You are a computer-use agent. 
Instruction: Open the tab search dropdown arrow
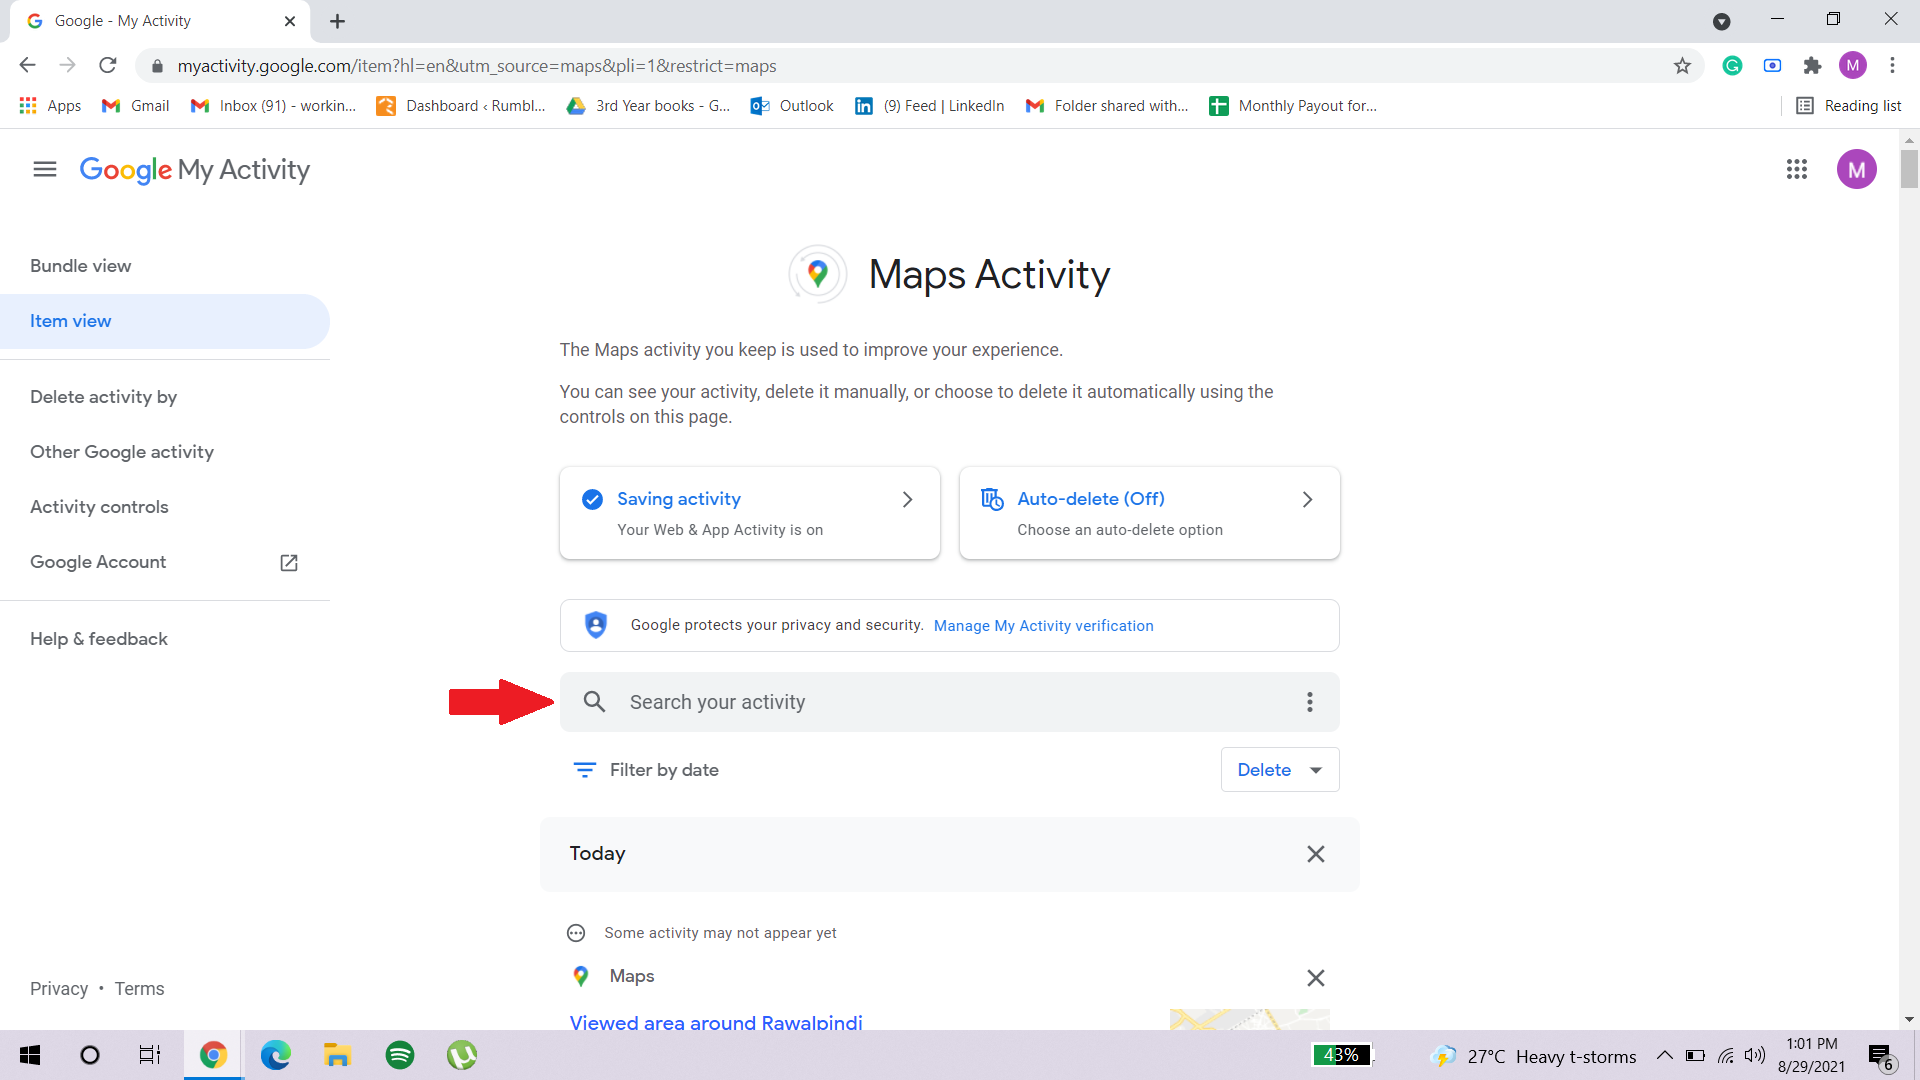tap(1721, 21)
